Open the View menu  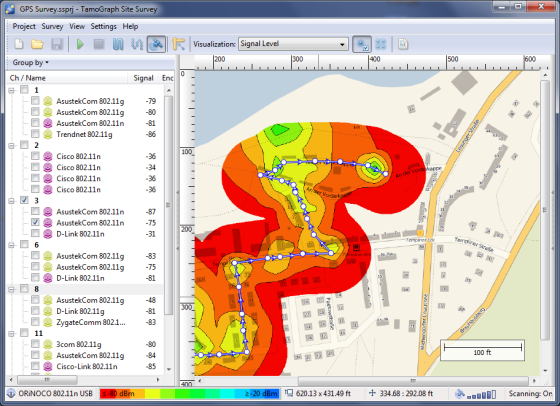[77, 26]
